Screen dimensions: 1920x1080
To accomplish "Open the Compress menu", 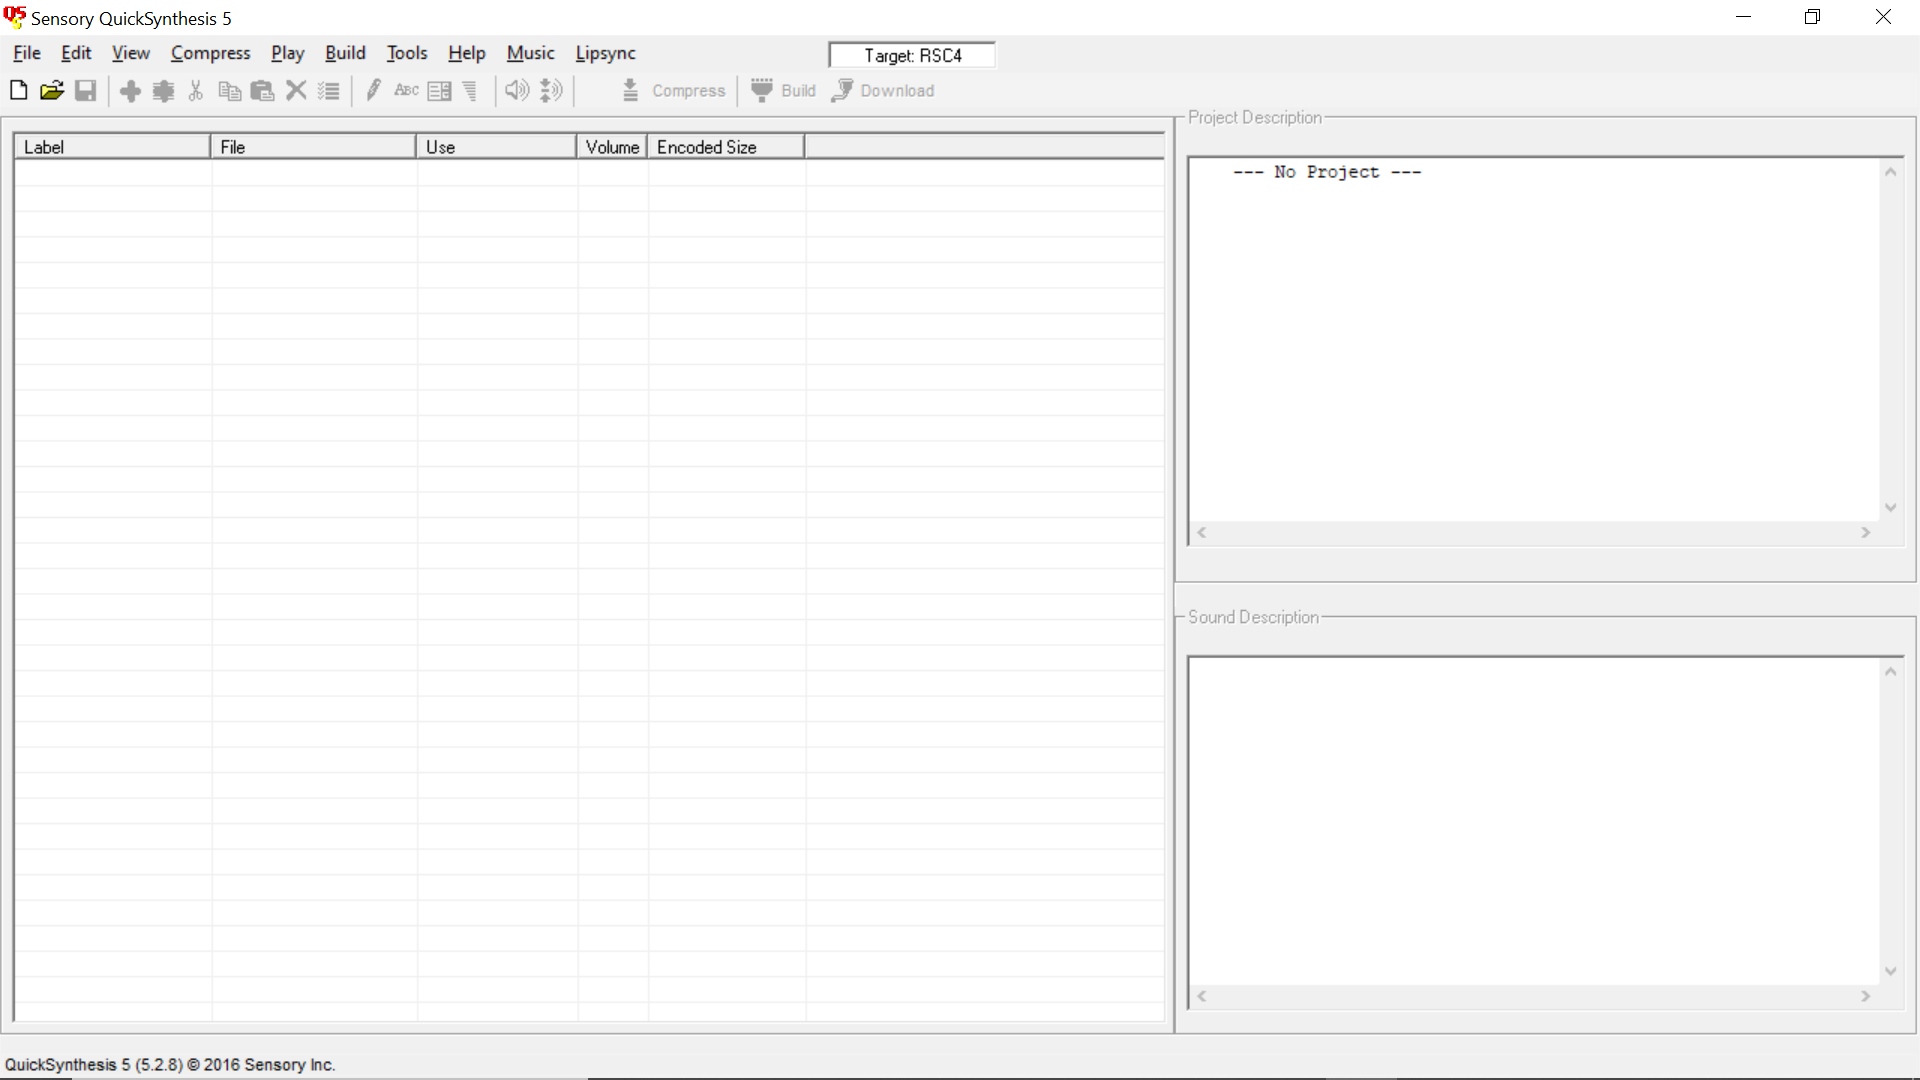I will point(211,53).
